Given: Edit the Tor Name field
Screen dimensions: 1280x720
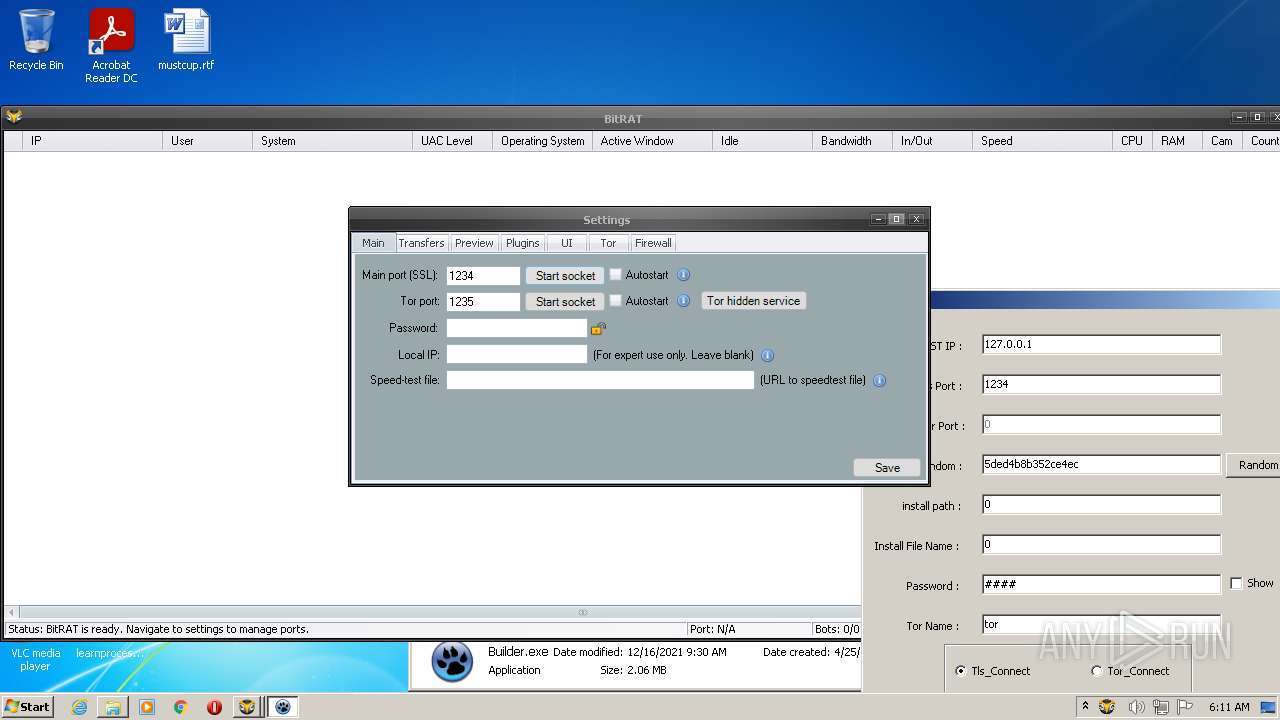Looking at the screenshot, I should (1101, 624).
